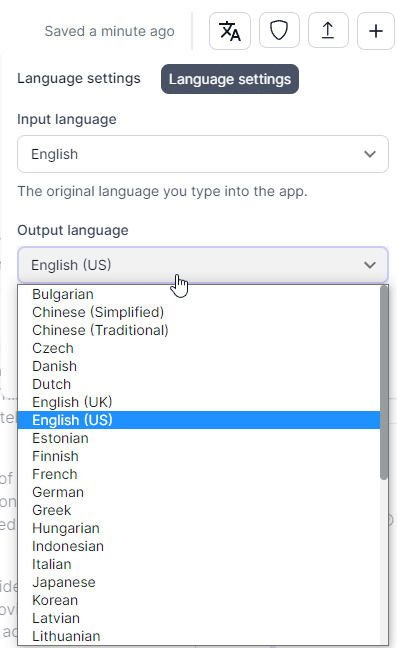
Task: Pick English (UK) in the list
Action: point(199,402)
